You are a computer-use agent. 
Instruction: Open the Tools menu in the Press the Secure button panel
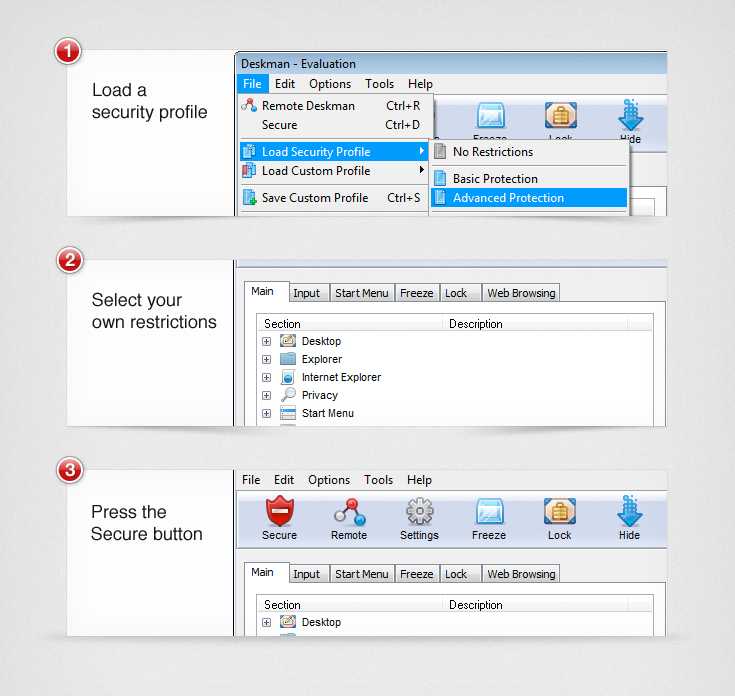coord(378,480)
